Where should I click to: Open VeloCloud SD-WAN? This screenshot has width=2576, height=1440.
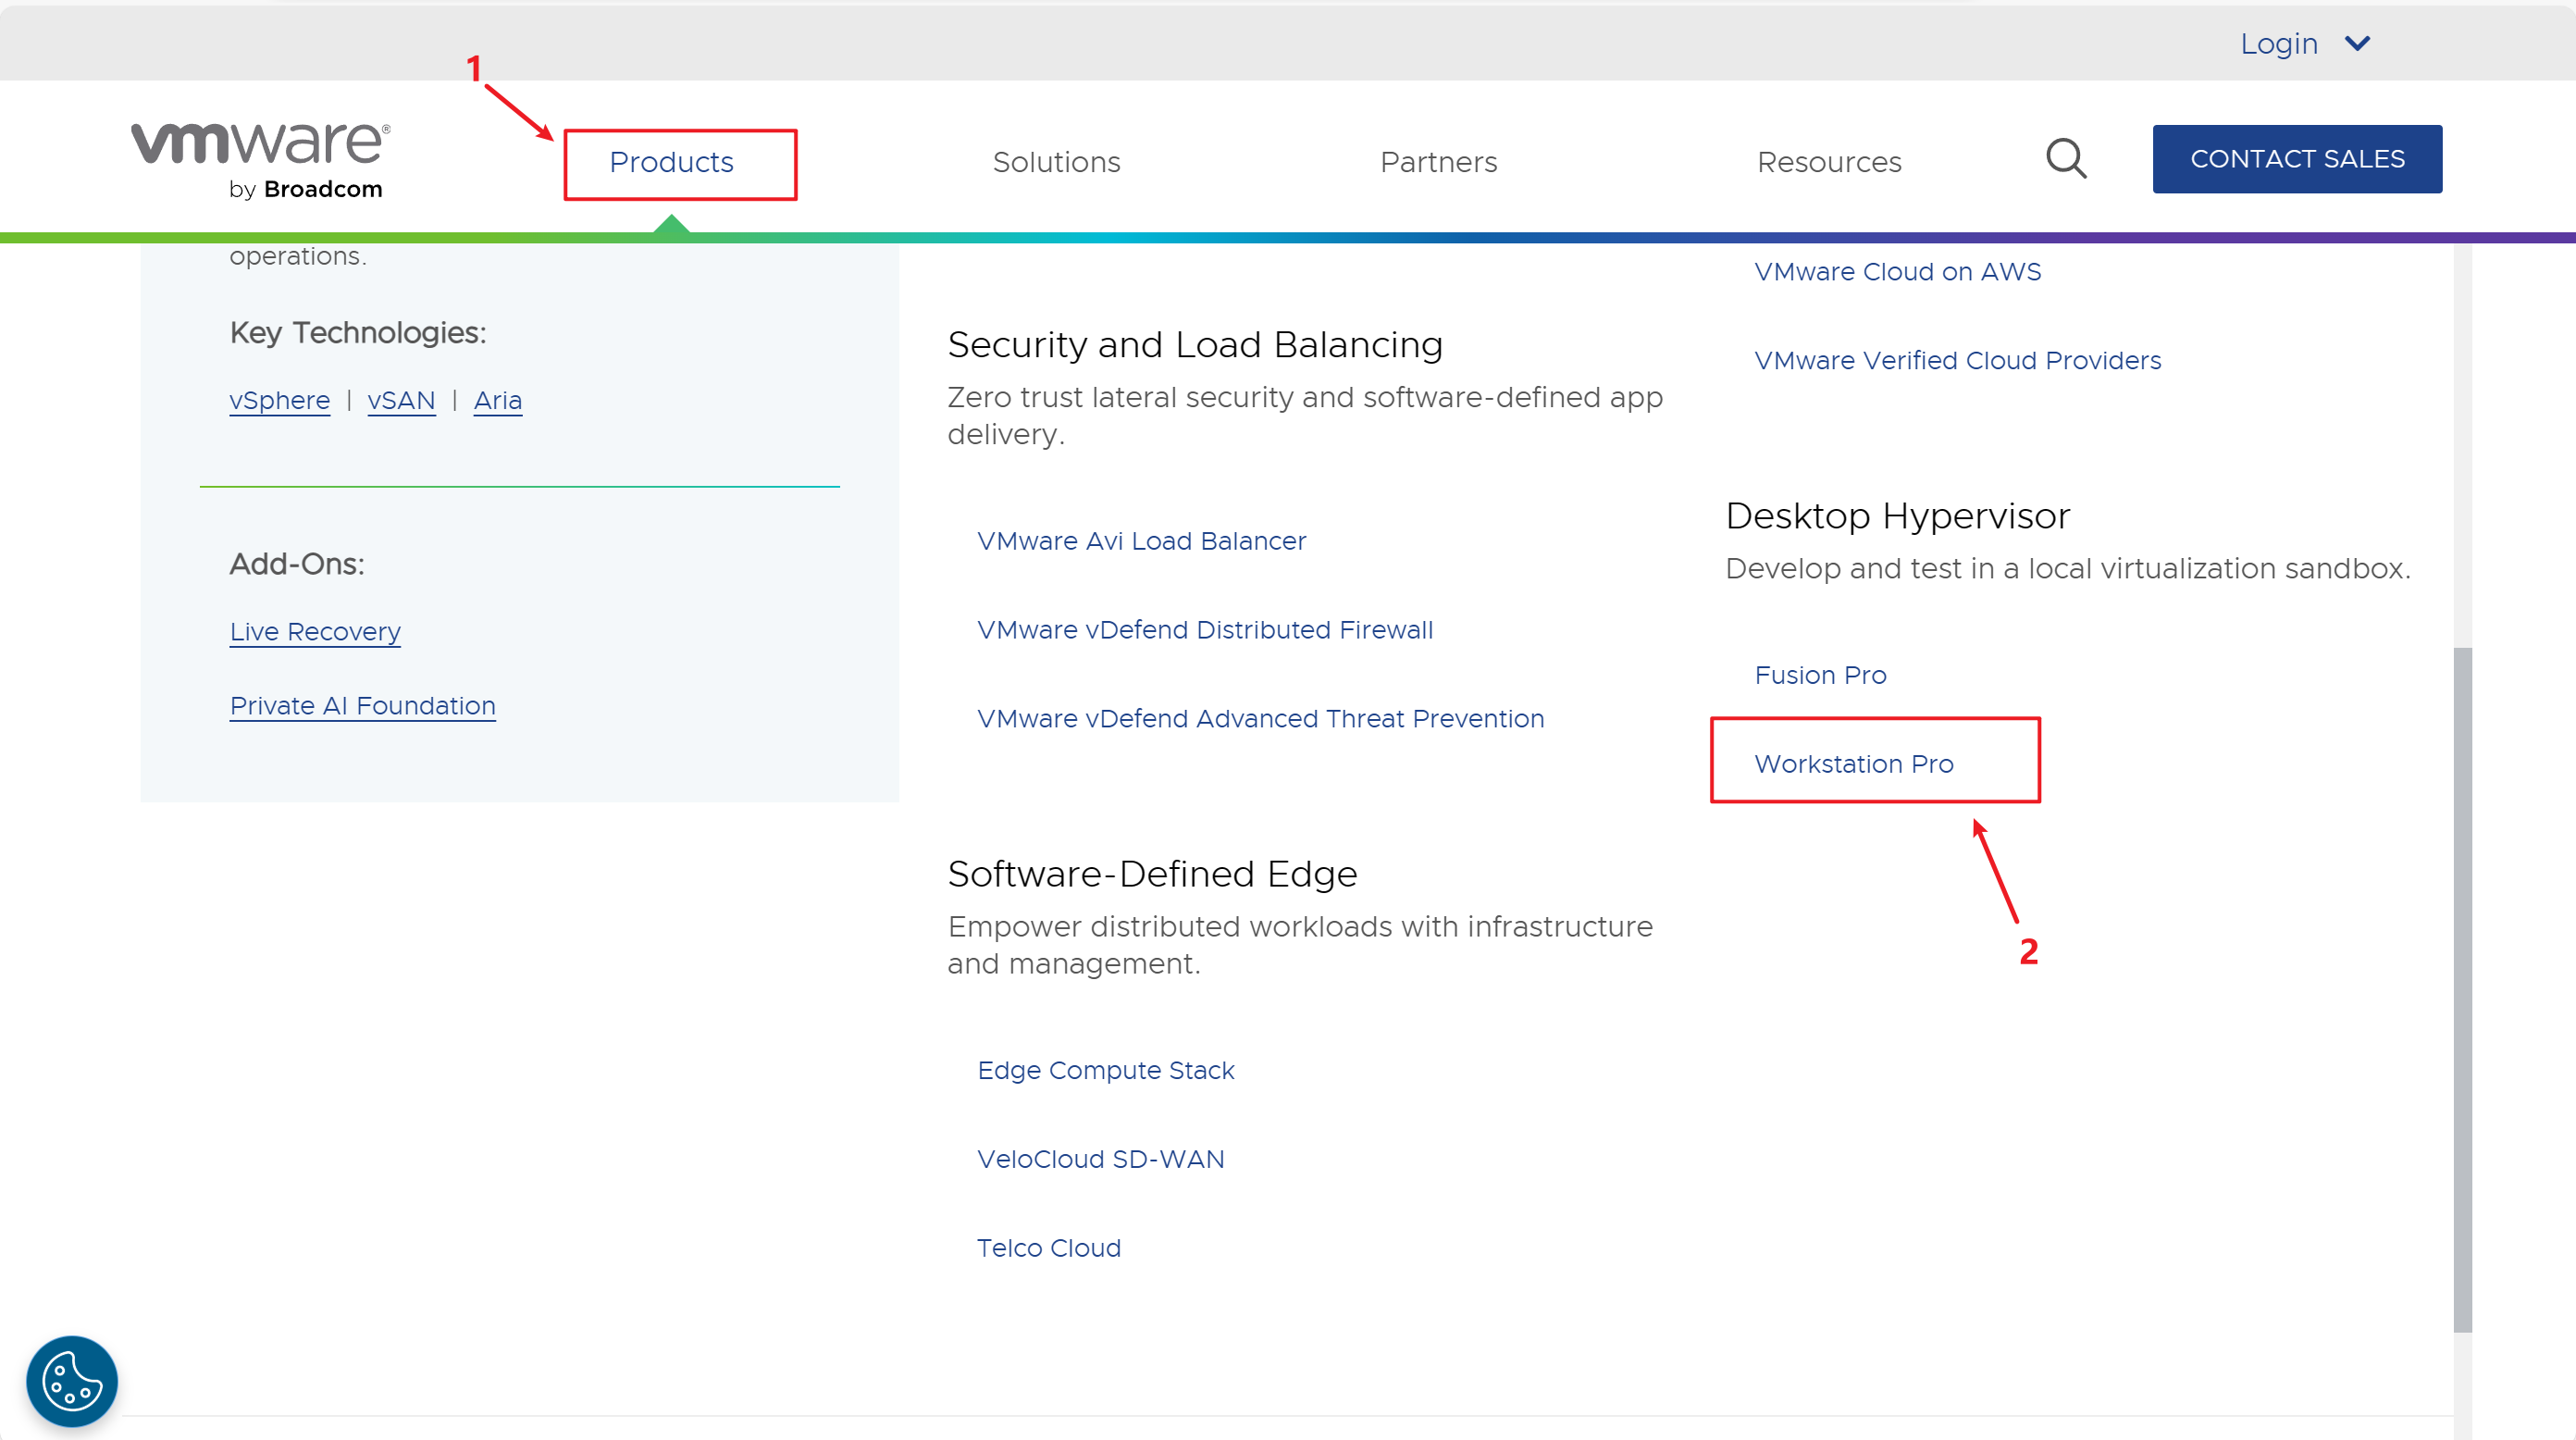point(1100,1160)
